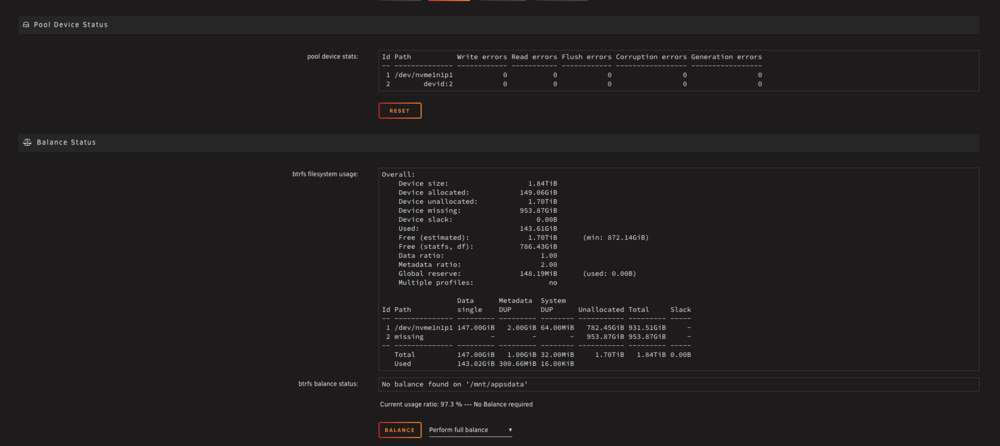Image resolution: width=1000 pixels, height=446 pixels.
Task: Click 'Write errors' column header
Action: pyautogui.click(x=482, y=57)
